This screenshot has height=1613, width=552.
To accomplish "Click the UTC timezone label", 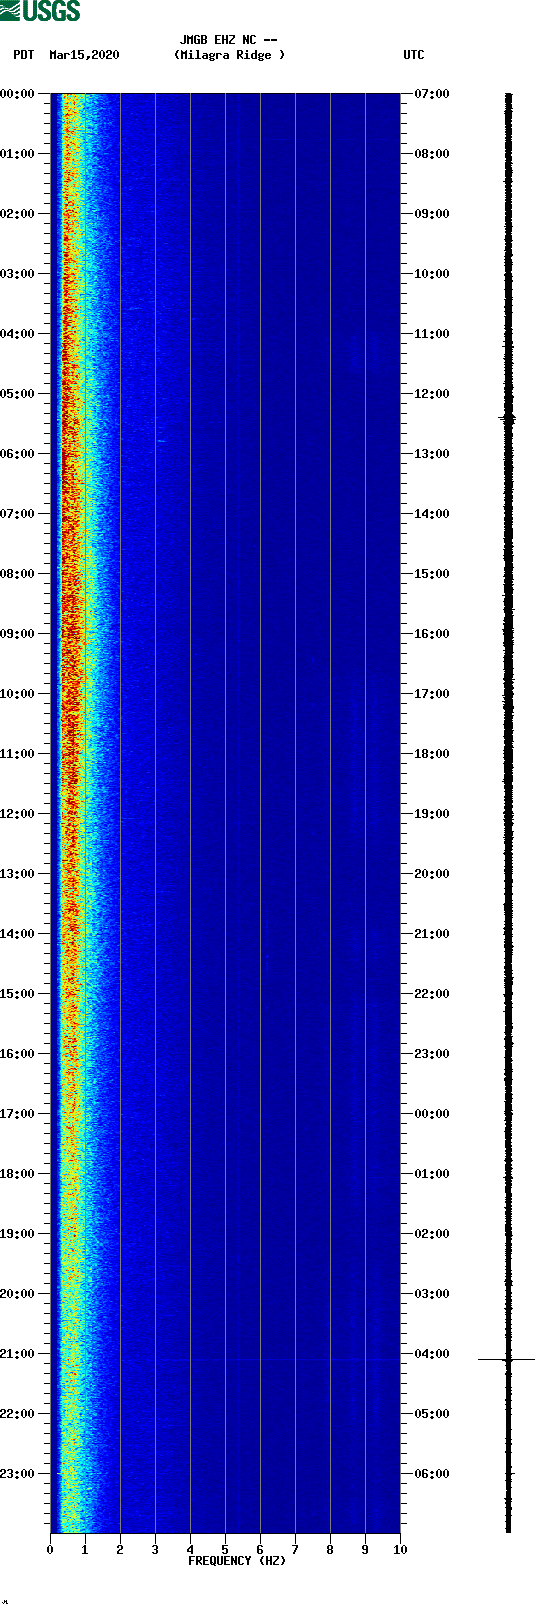I will (414, 55).
